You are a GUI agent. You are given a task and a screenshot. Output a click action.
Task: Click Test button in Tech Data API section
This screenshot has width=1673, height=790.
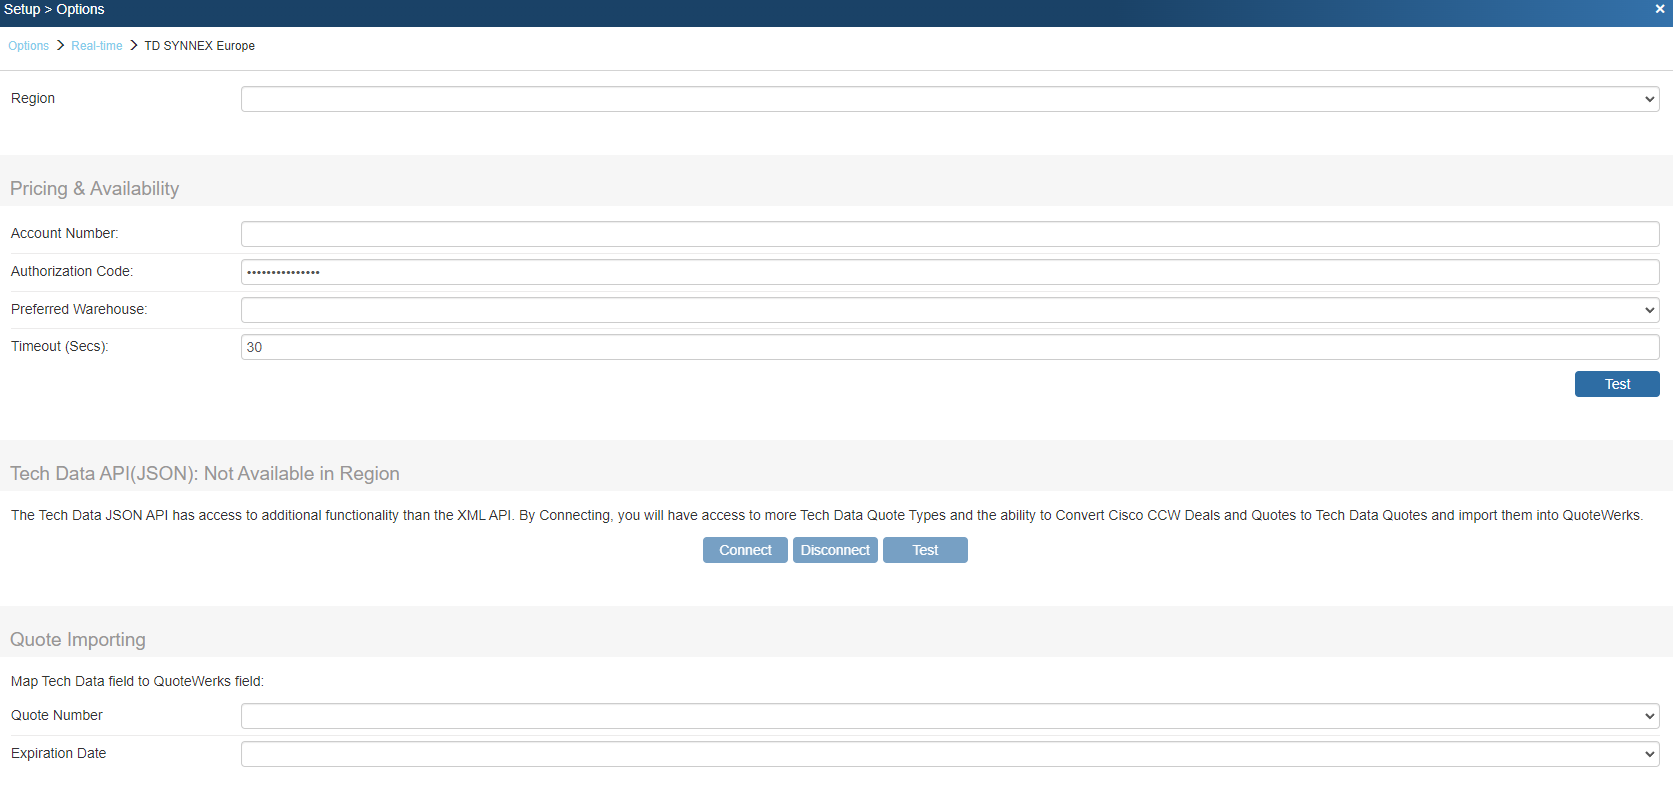925,550
